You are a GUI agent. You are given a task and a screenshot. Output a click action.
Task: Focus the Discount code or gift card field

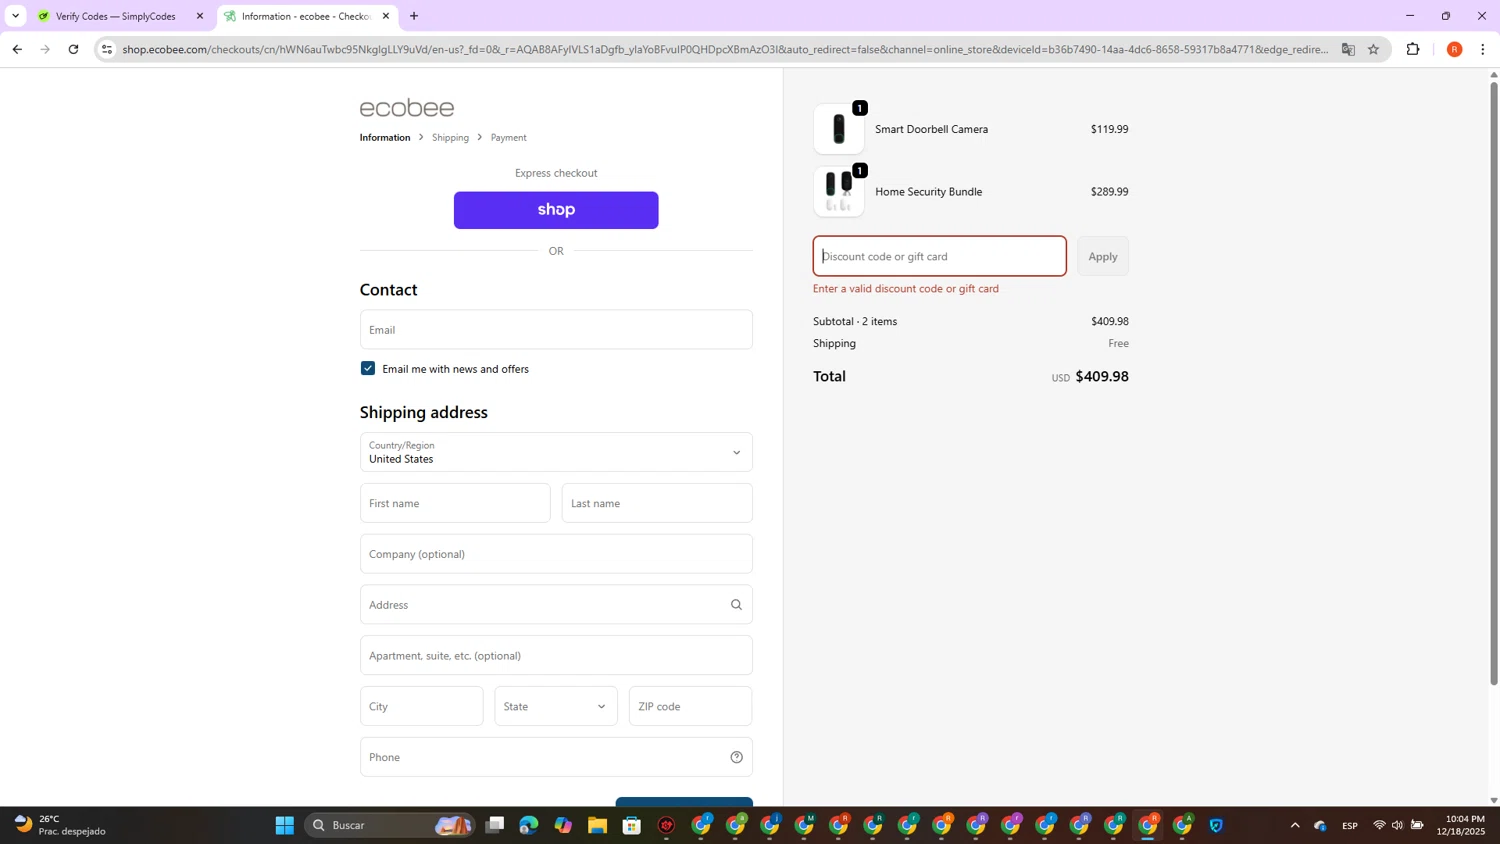939,256
